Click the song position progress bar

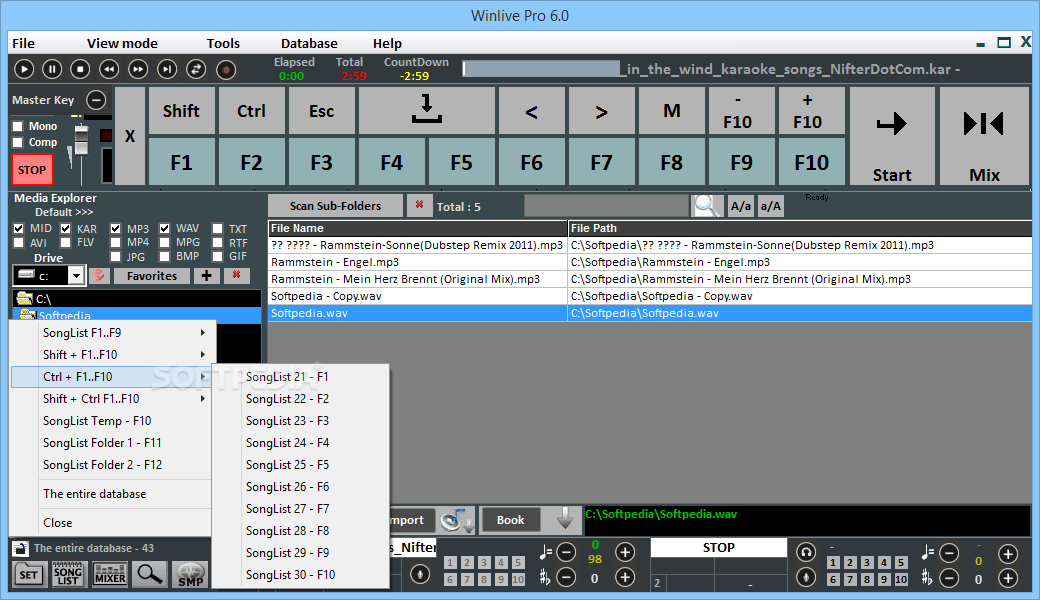click(x=542, y=69)
